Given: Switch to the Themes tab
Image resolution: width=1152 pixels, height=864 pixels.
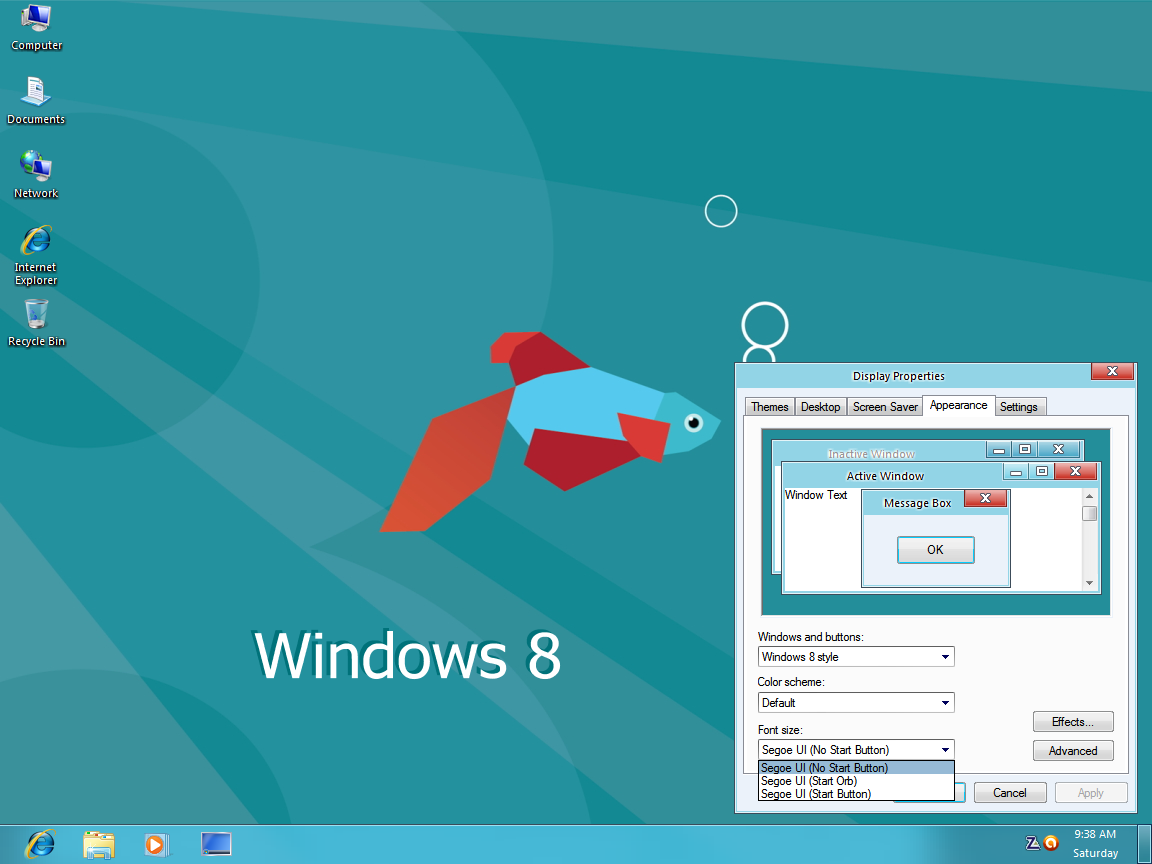Looking at the screenshot, I should 769,406.
